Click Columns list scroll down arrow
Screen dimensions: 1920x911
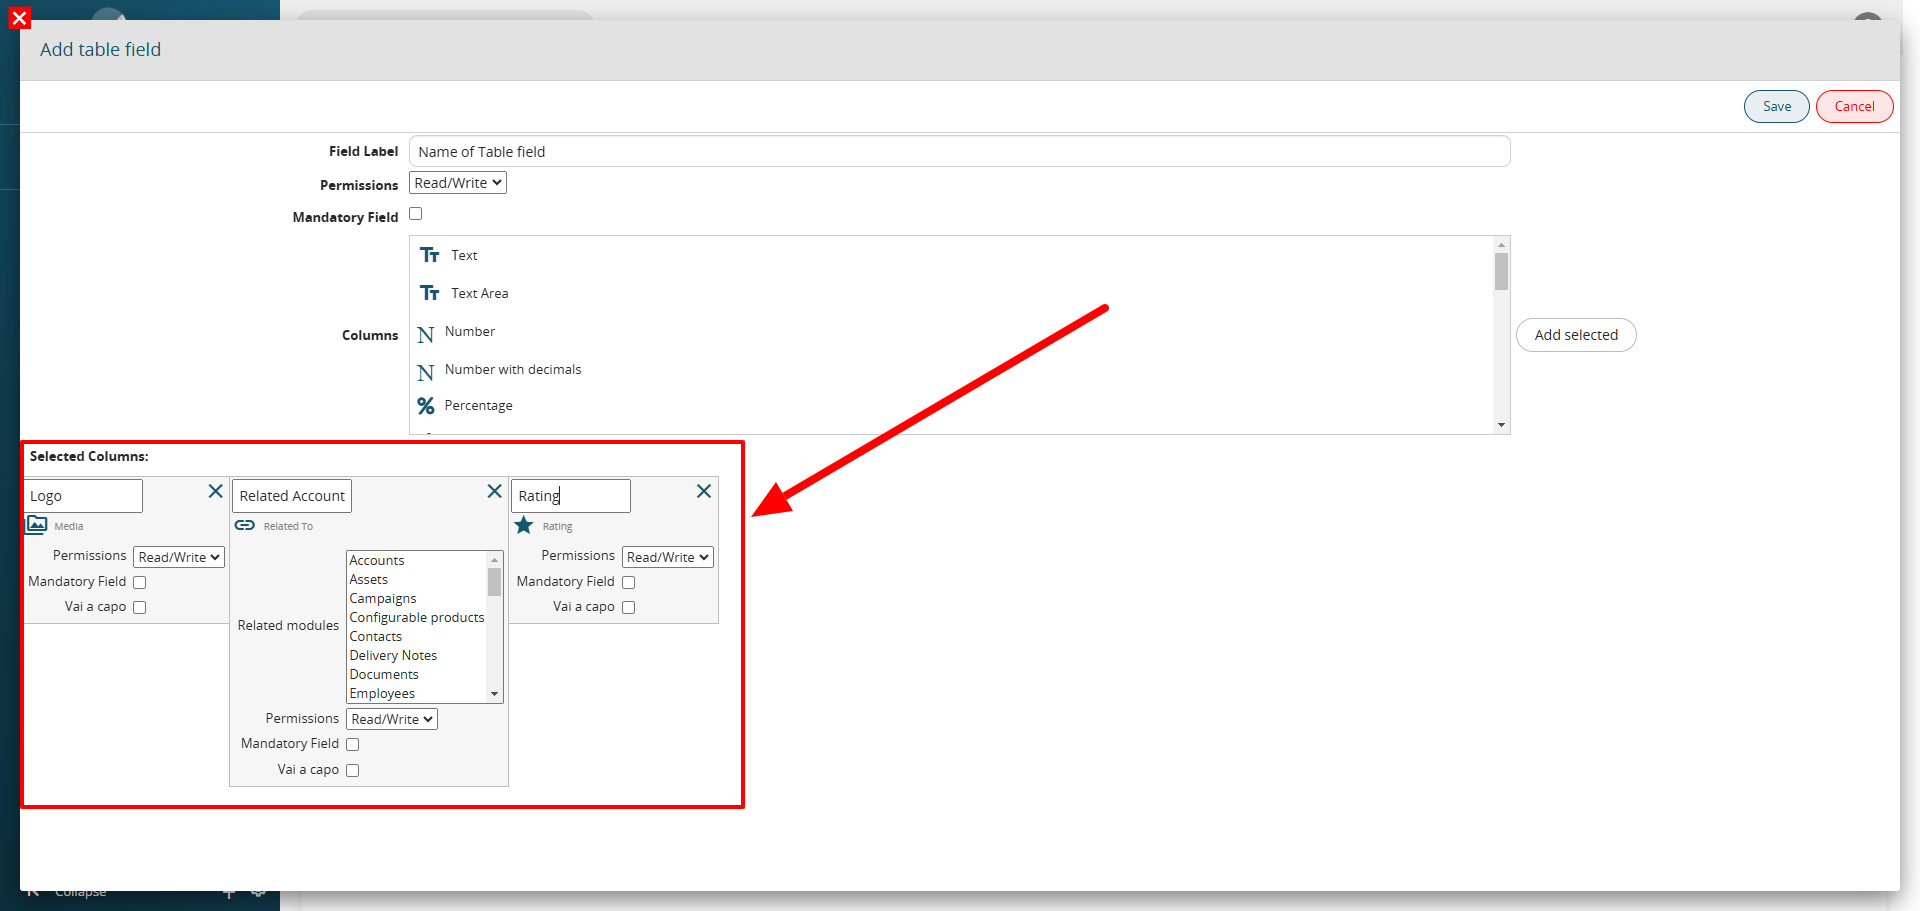[x=1501, y=425]
